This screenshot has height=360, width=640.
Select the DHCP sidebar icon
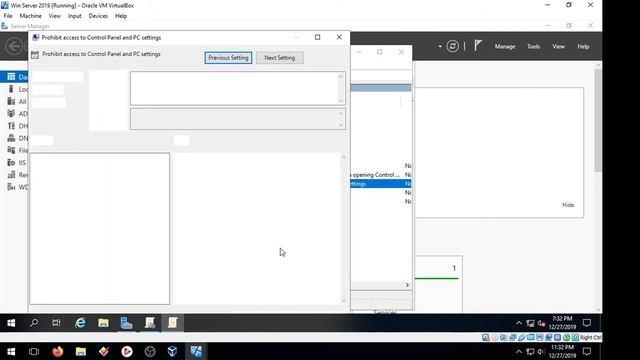11,126
